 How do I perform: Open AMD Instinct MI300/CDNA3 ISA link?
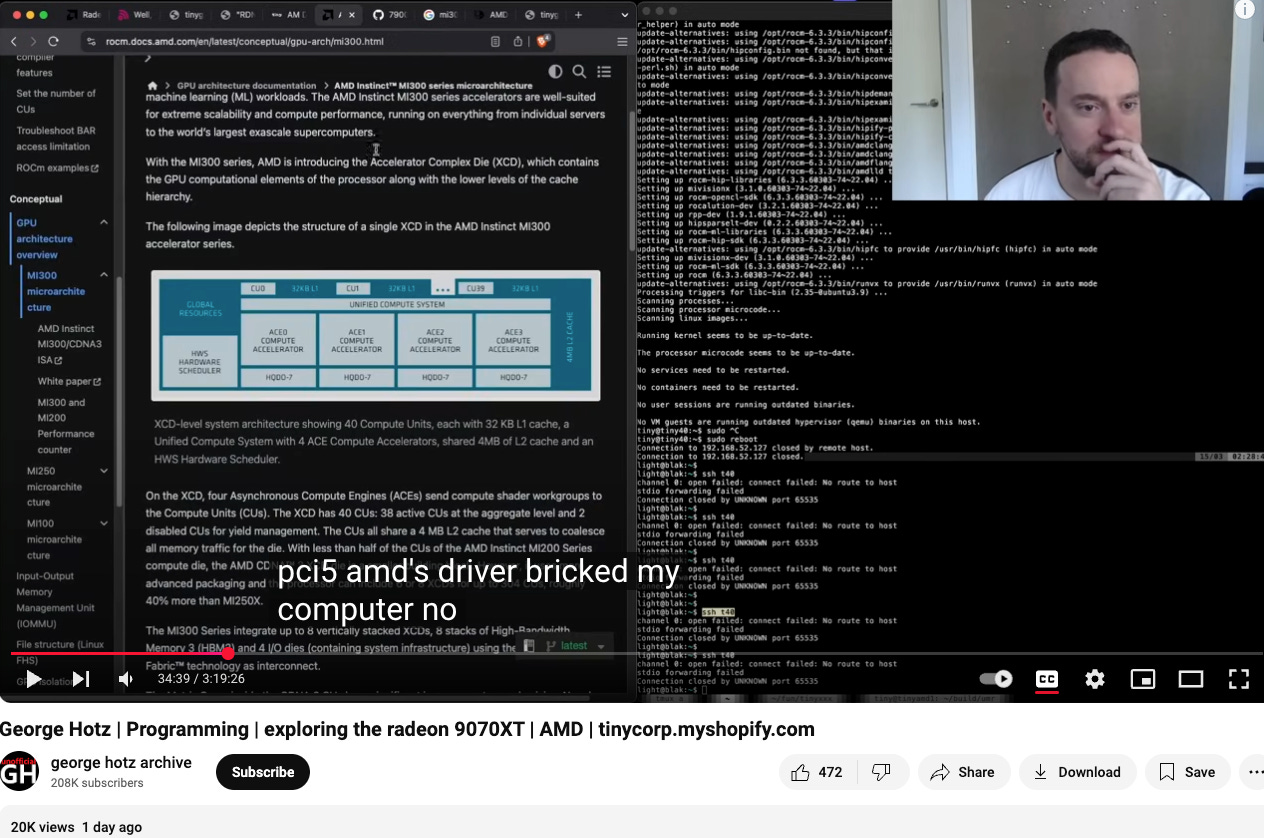tap(69, 344)
